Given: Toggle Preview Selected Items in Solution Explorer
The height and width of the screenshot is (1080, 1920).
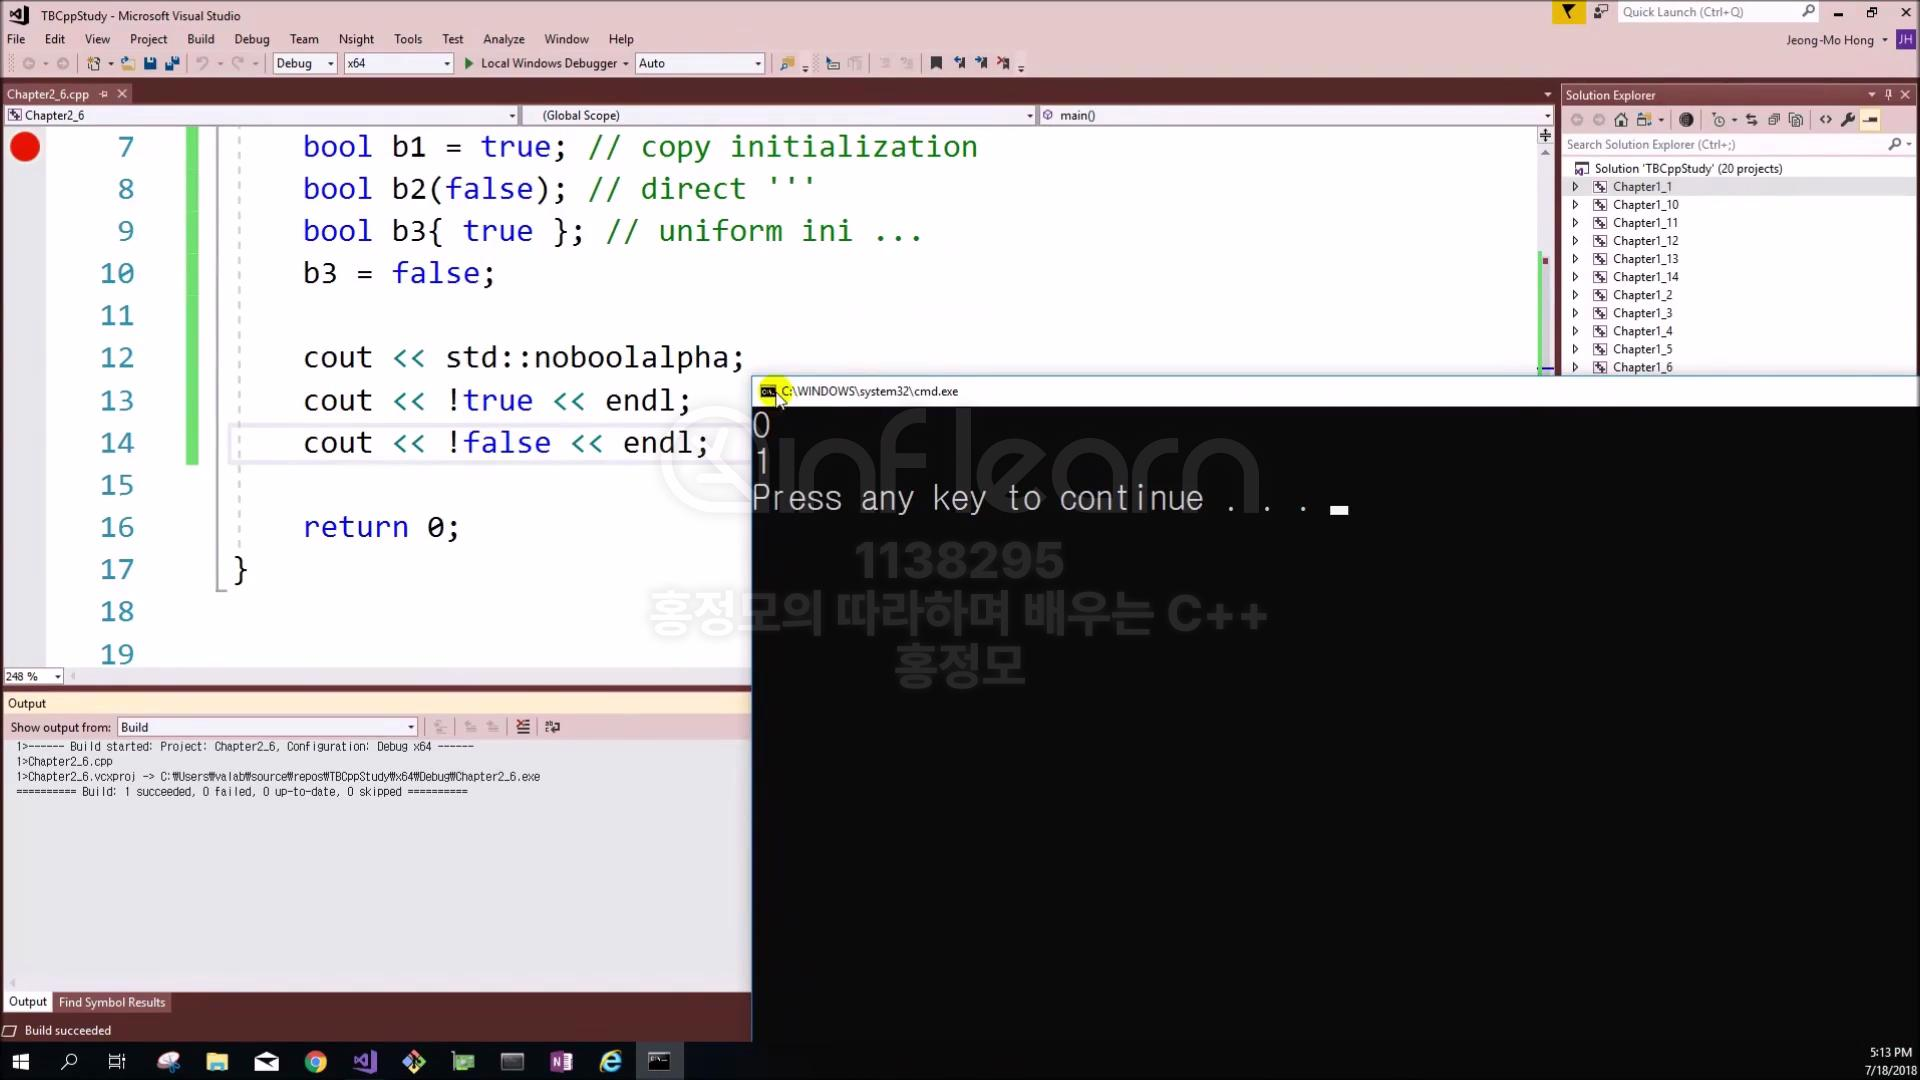Looking at the screenshot, I should coord(1870,120).
